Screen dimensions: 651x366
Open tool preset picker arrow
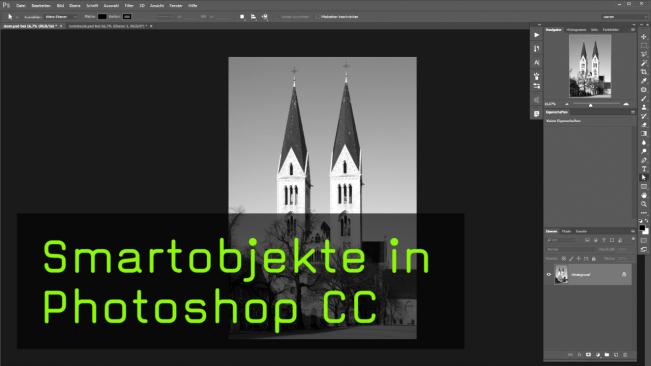[17, 17]
